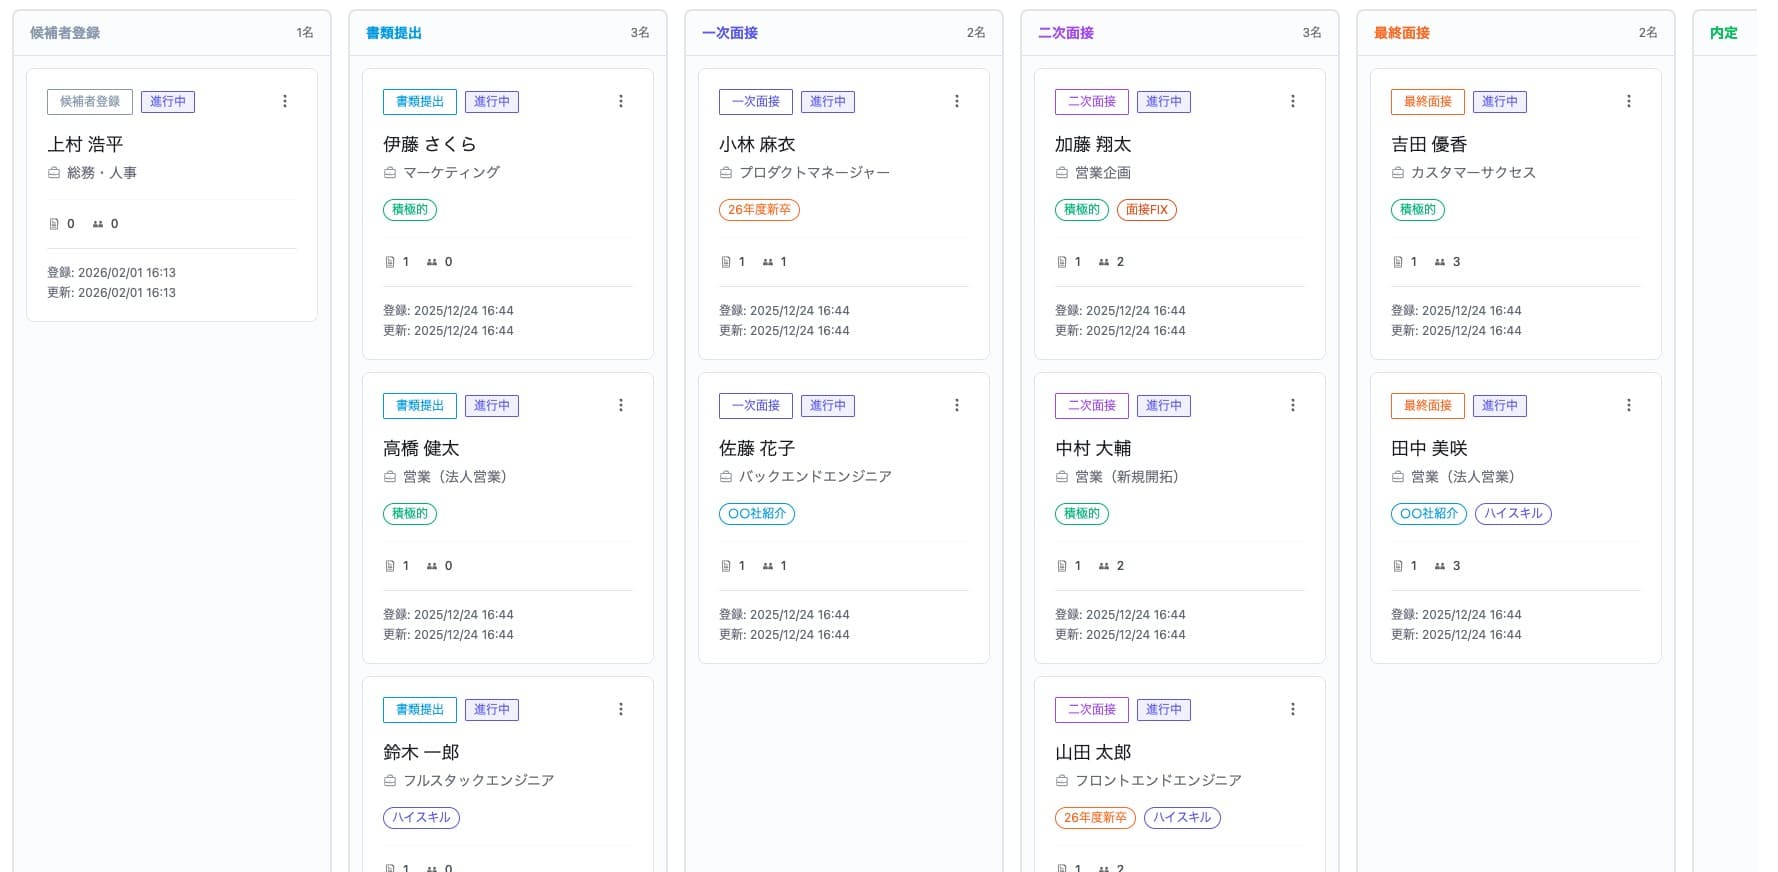Open candidate 中村 大輔
1778x872 pixels.
[x=1093, y=448]
